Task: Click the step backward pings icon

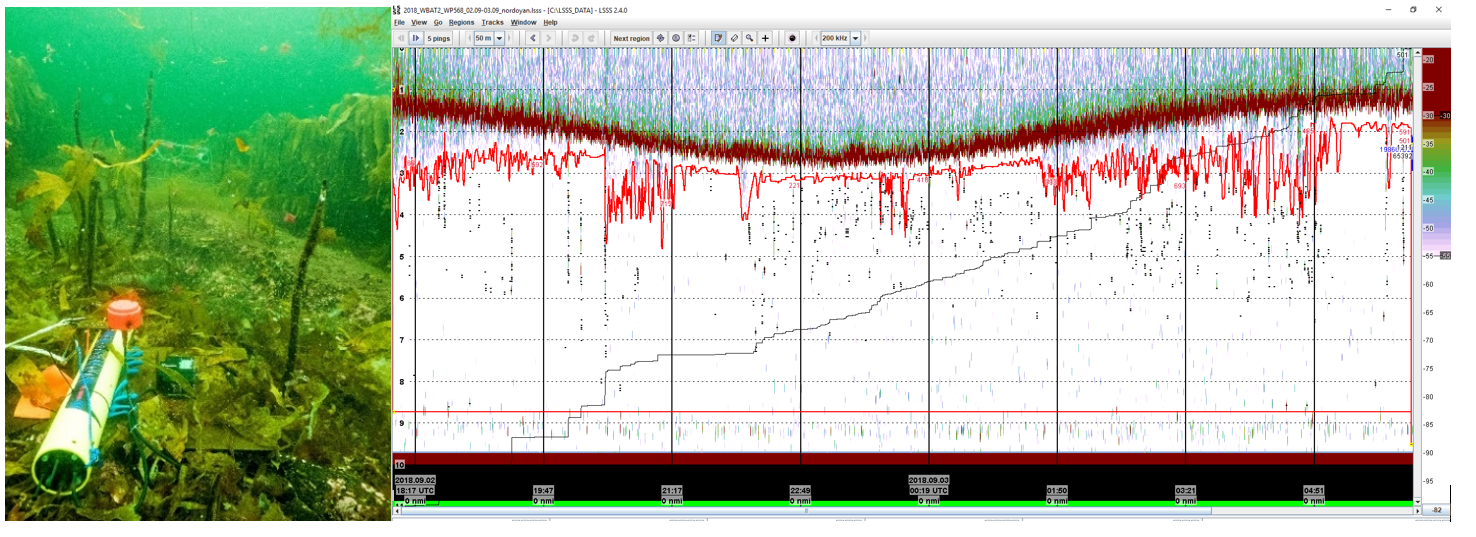Action: point(401,38)
